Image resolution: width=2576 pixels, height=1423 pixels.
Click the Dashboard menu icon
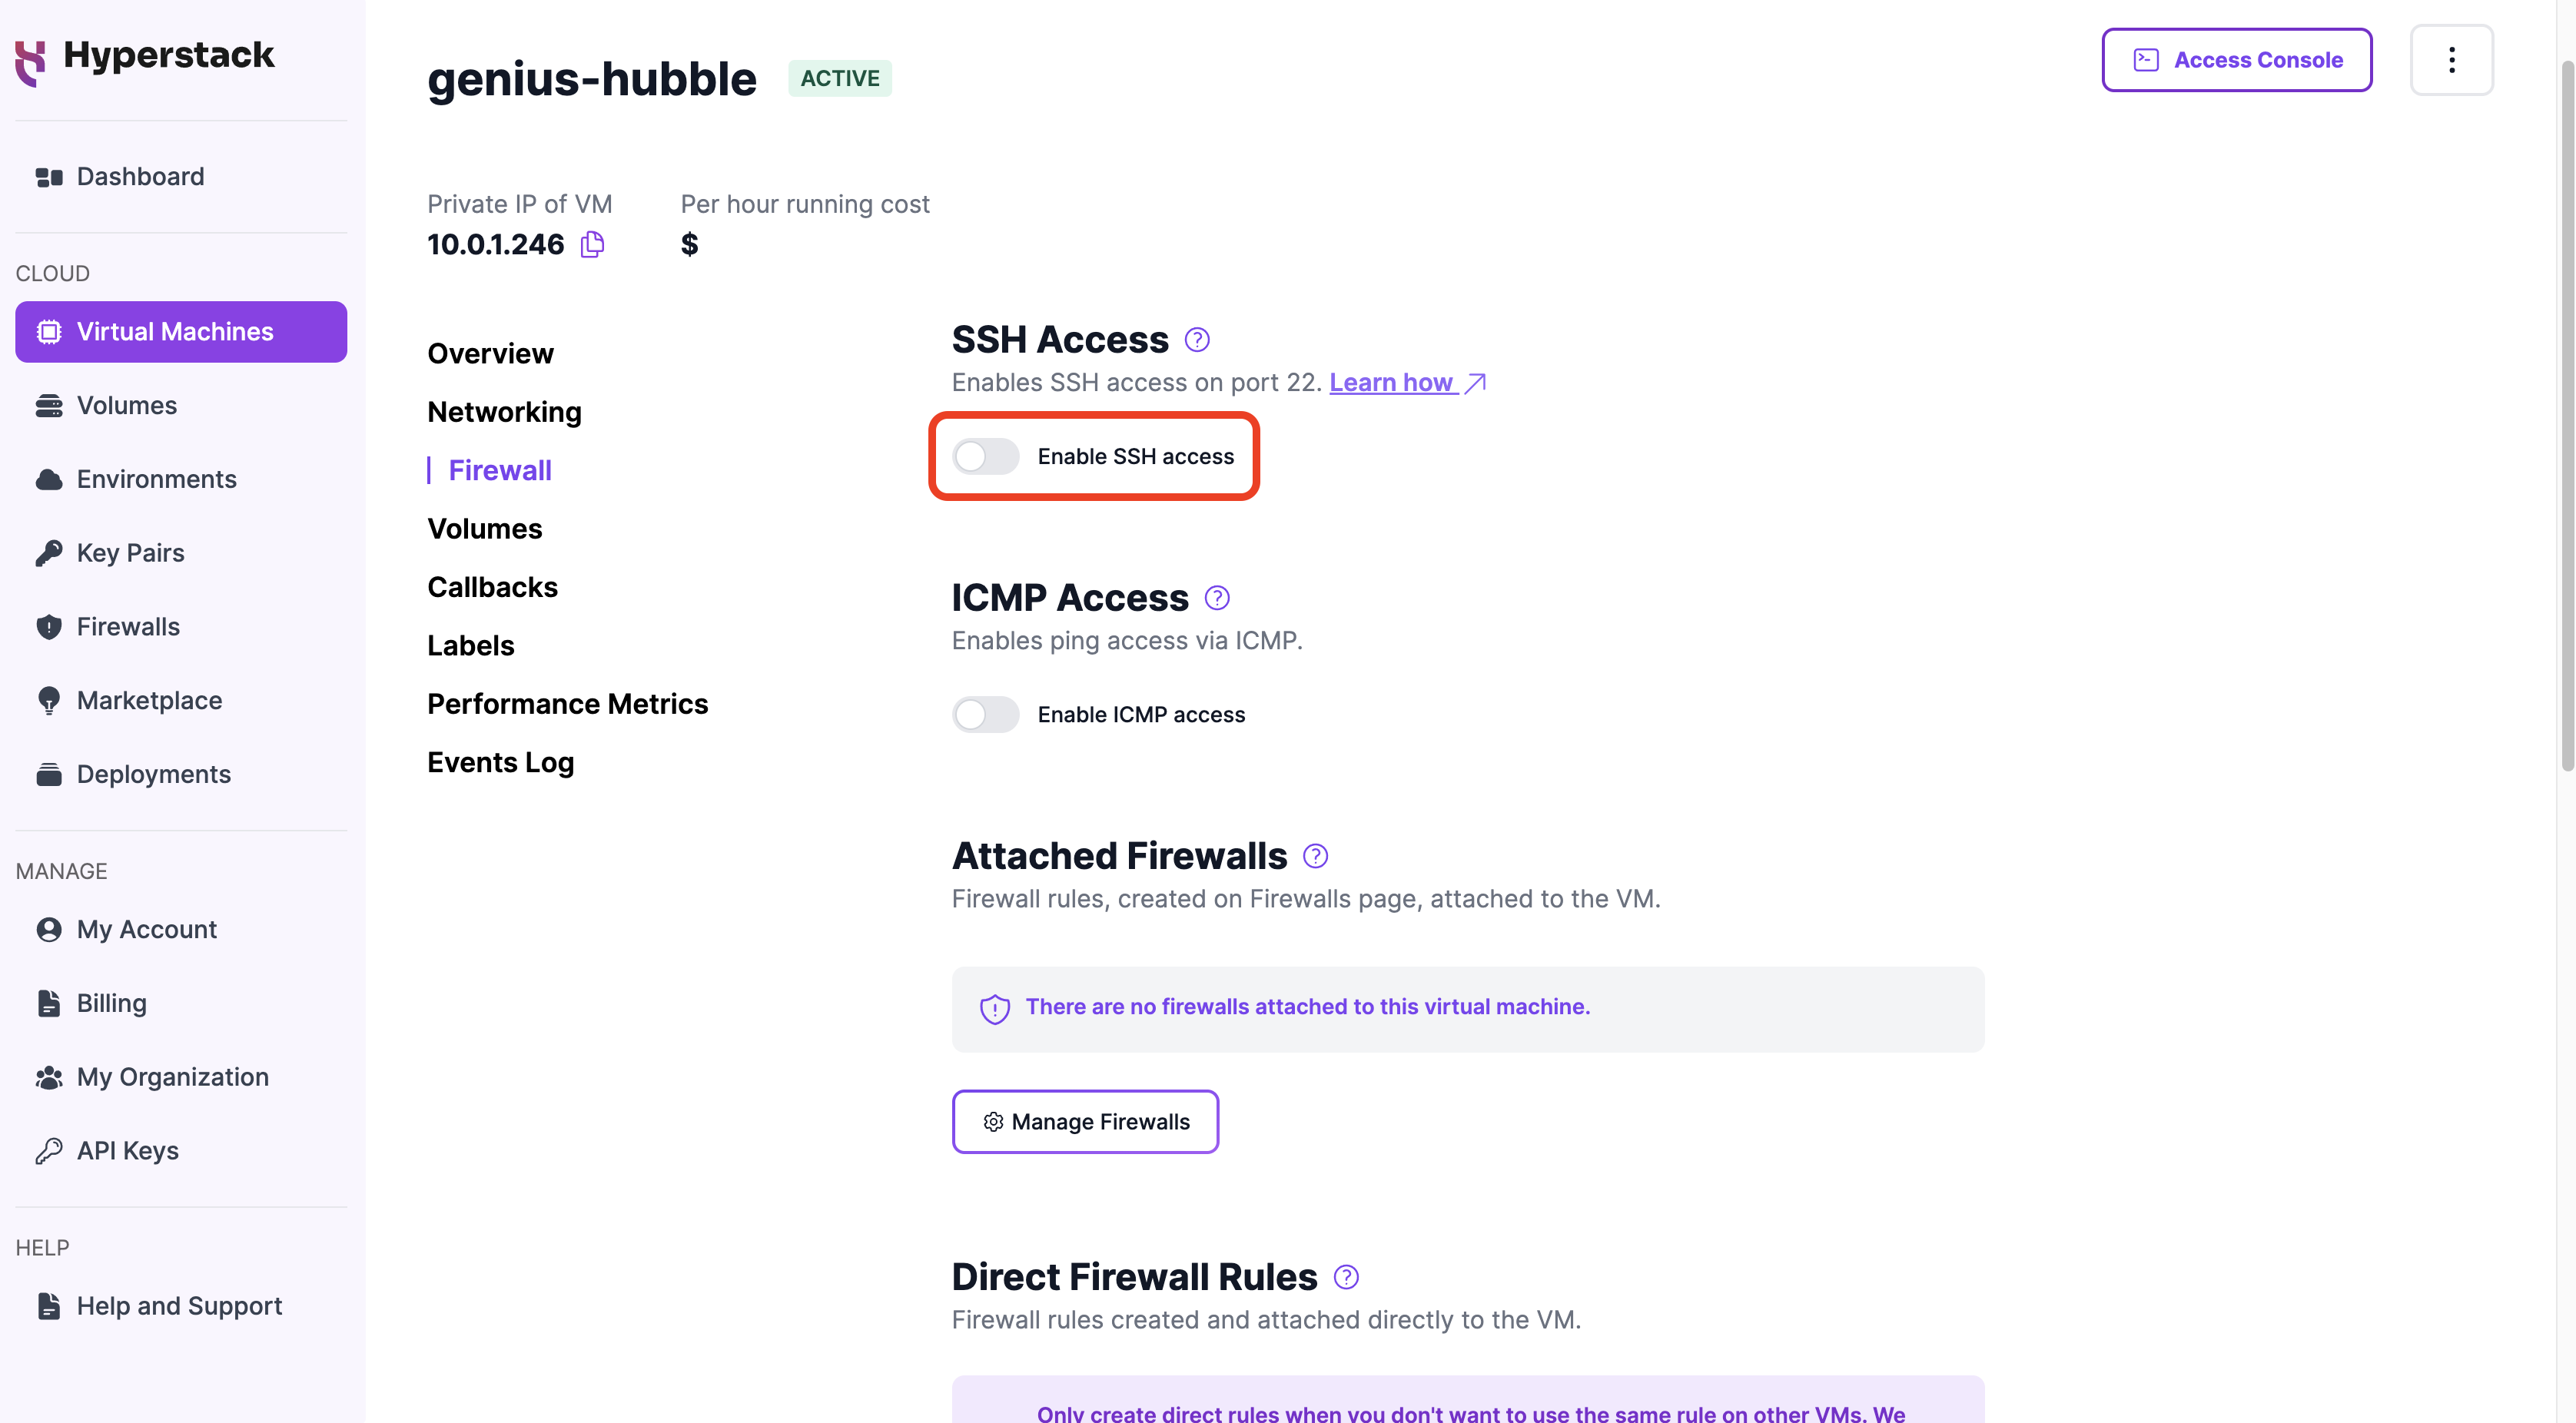pyautogui.click(x=48, y=174)
